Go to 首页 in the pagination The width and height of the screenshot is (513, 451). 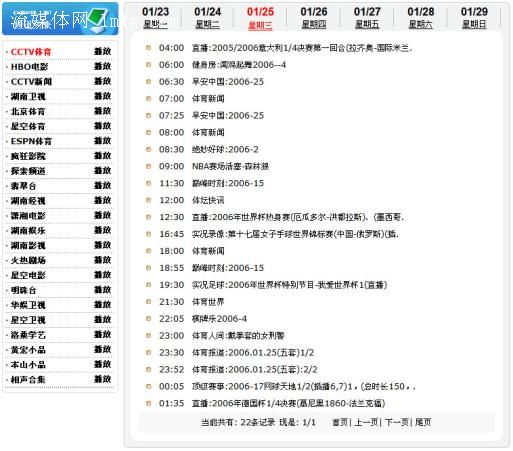pos(340,422)
